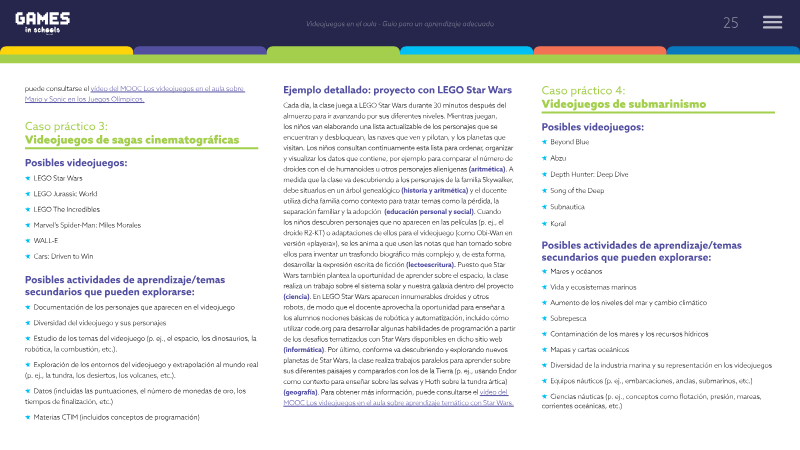The height and width of the screenshot is (450, 800).
Task: Click the Ejemplo detallado LEGO Star Wars heading
Action: [x=397, y=90]
